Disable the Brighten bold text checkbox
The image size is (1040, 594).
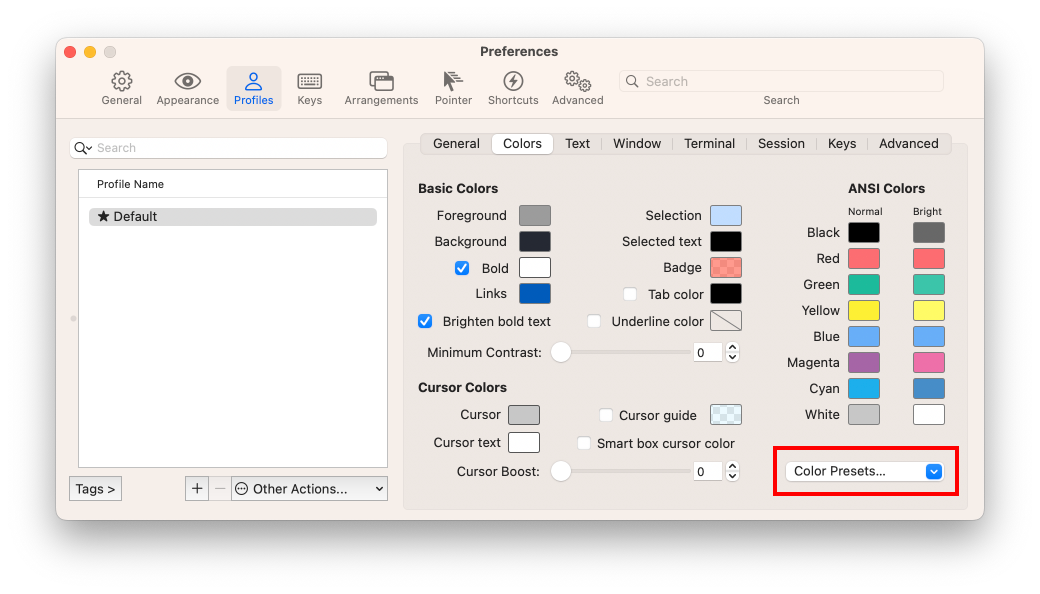(x=425, y=321)
